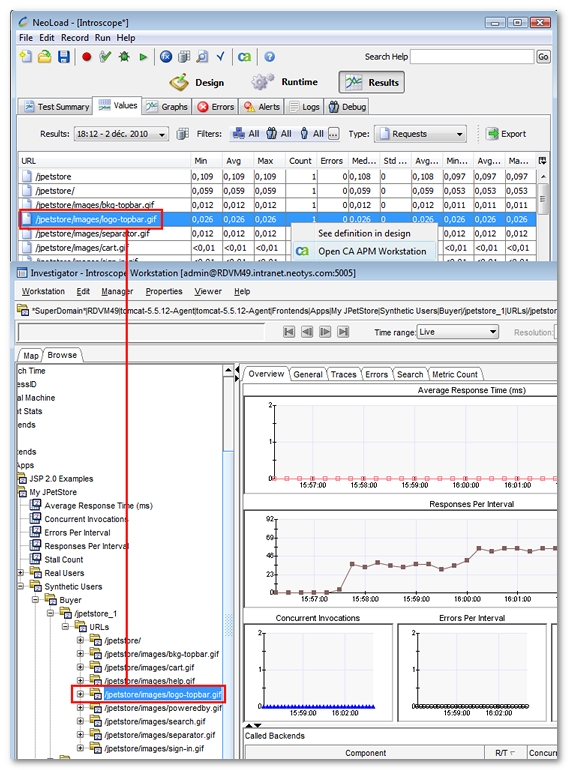Click the blue check mark icon in toolbar

point(221,56)
